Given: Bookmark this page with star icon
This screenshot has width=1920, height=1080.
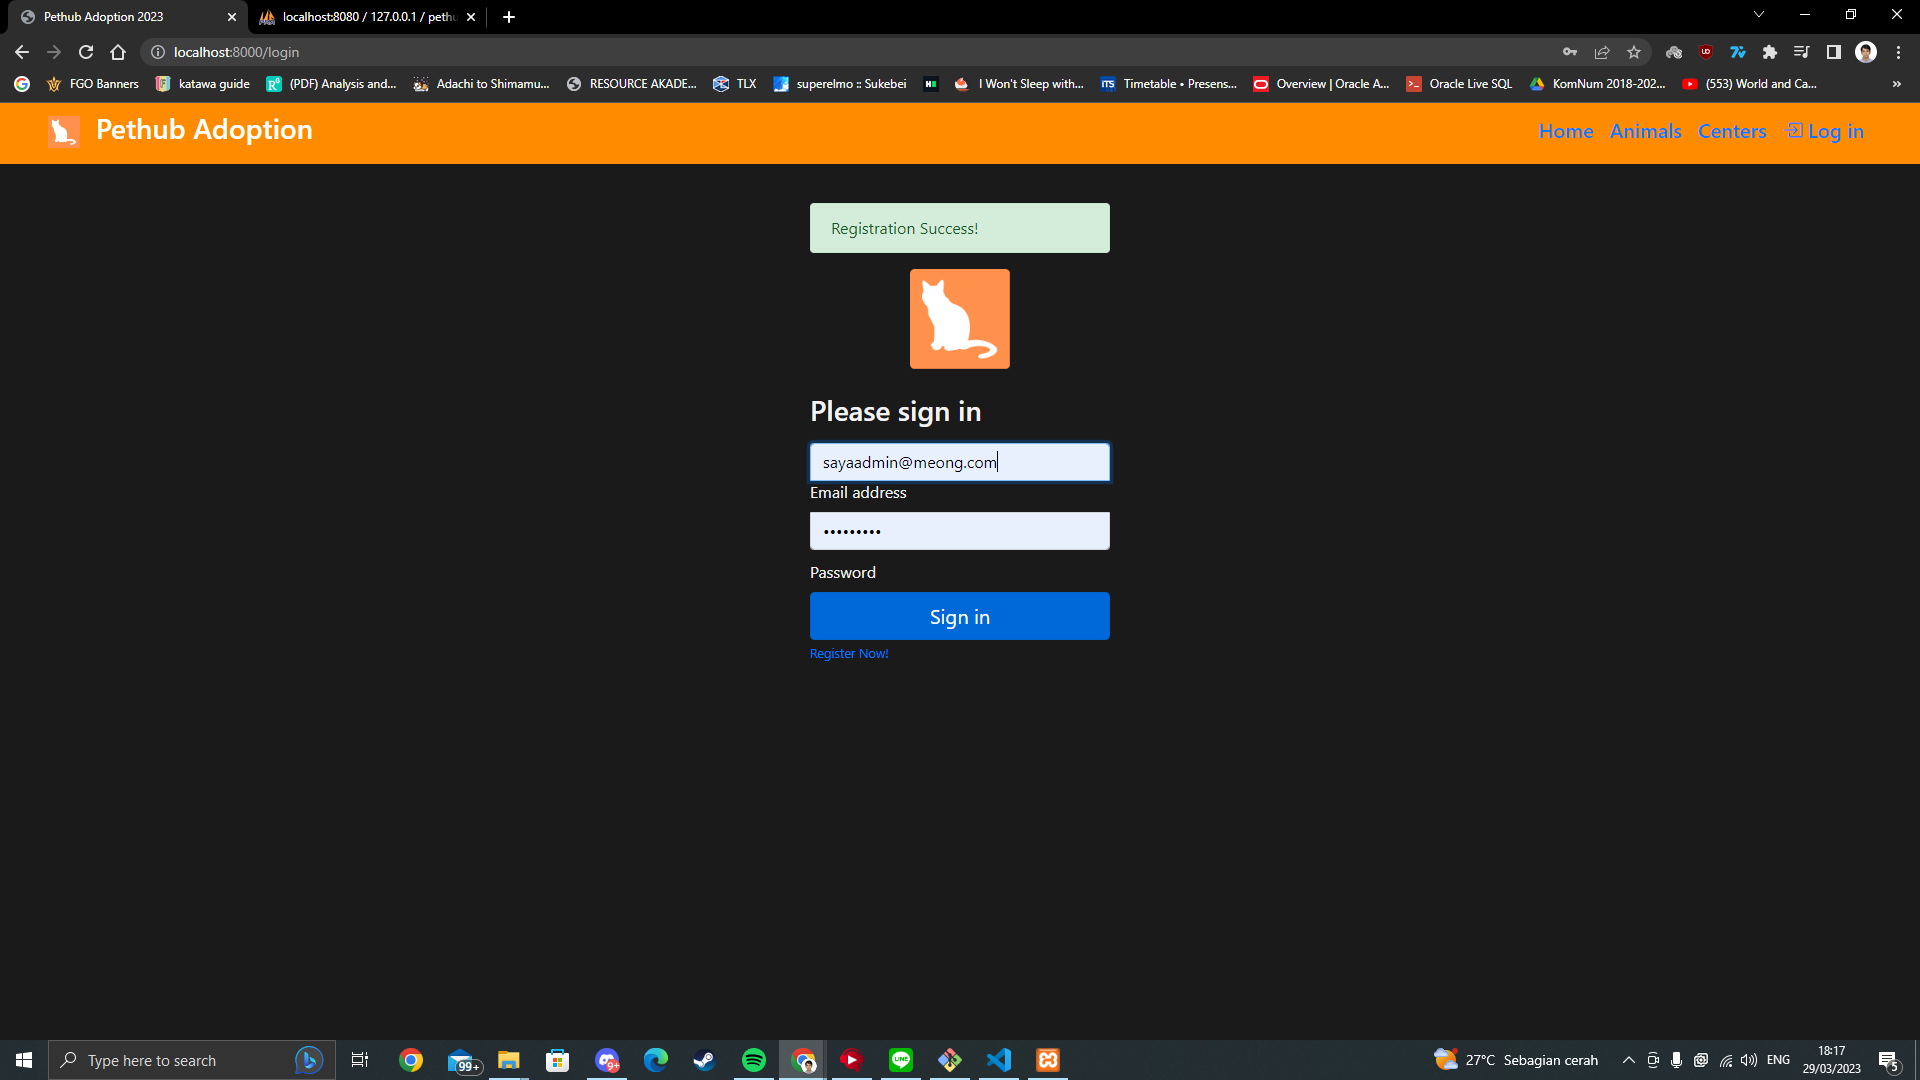Looking at the screenshot, I should (x=1634, y=52).
